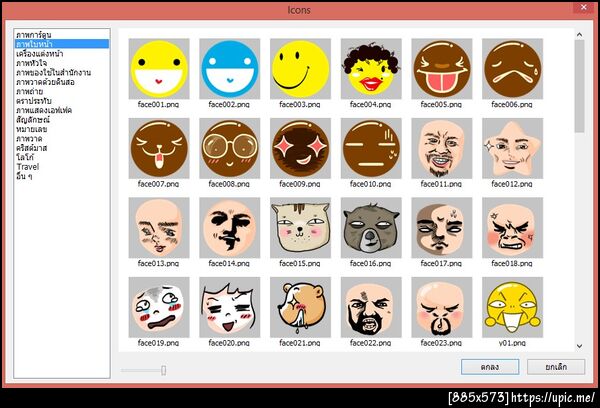Select face005.png brown tongue-out face
600x408 pixels.
click(x=442, y=69)
